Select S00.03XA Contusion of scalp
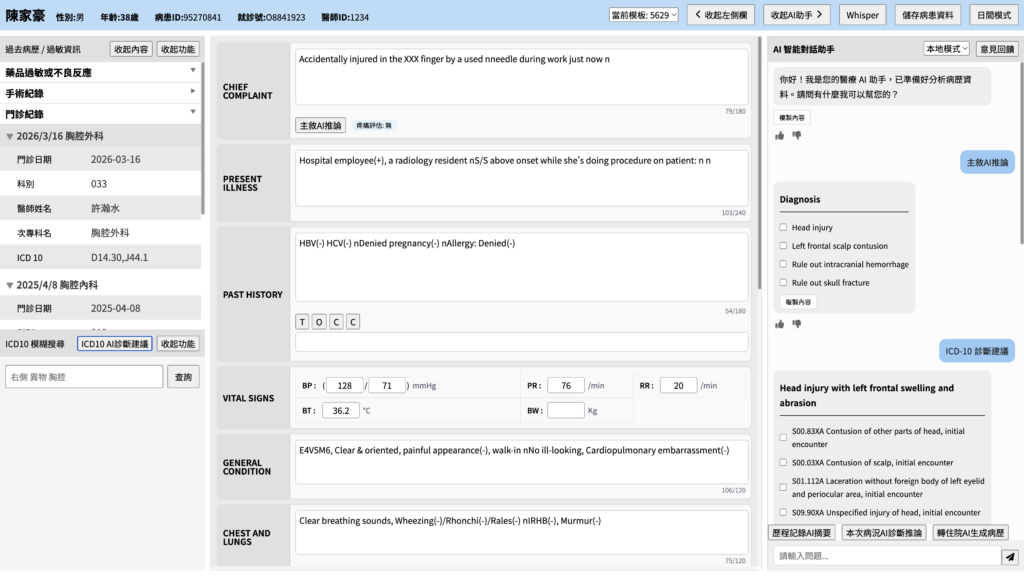This screenshot has width=1024, height=577. click(x=783, y=462)
